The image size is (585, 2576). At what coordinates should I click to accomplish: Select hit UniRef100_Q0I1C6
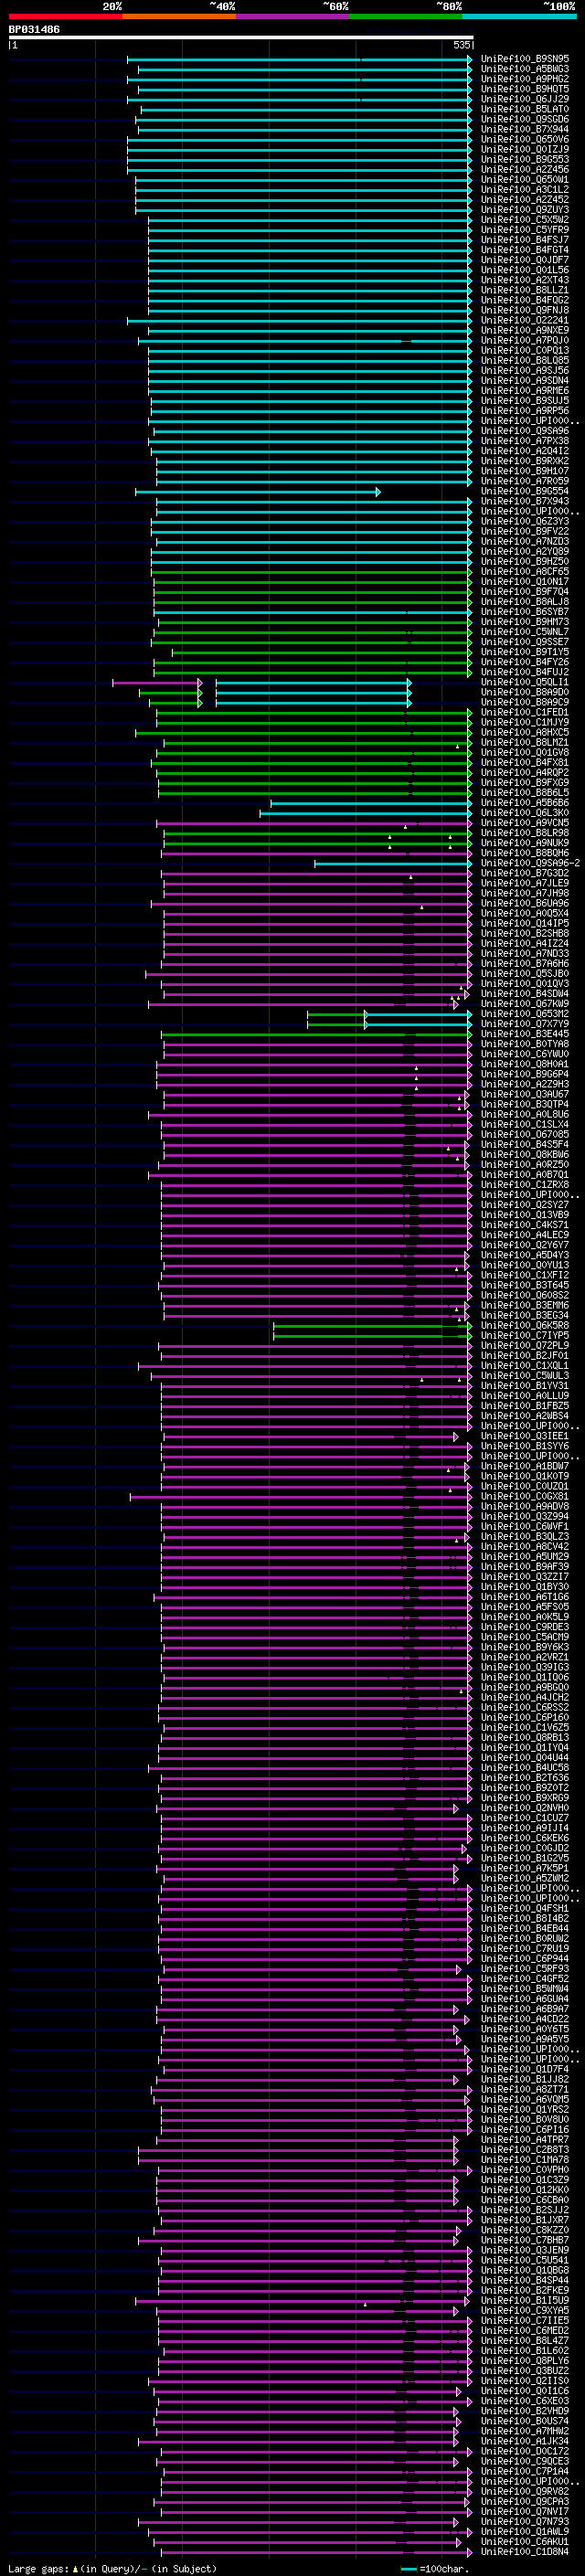click(x=525, y=2391)
